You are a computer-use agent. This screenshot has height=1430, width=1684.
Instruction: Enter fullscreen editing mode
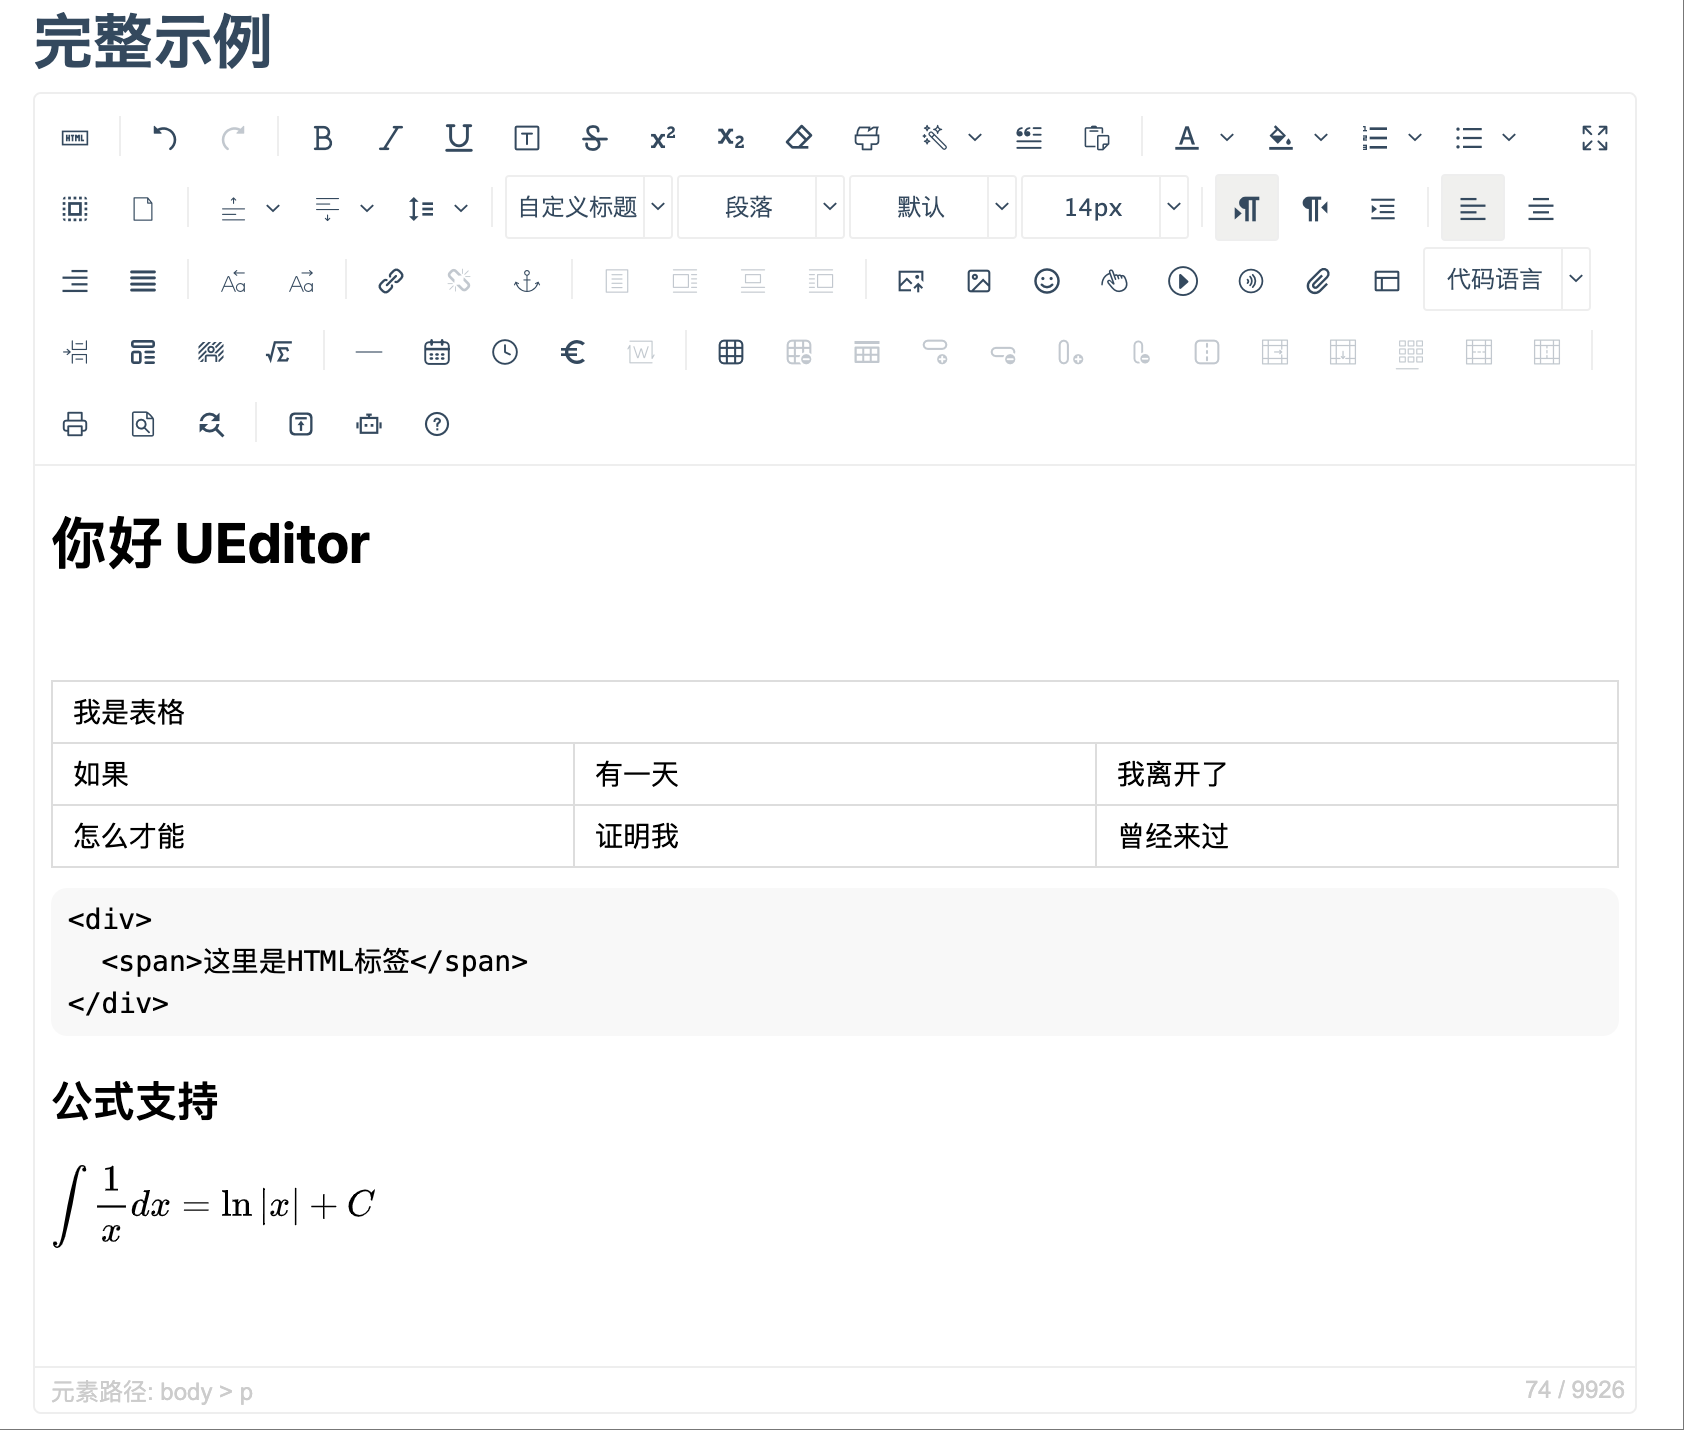(x=1594, y=137)
